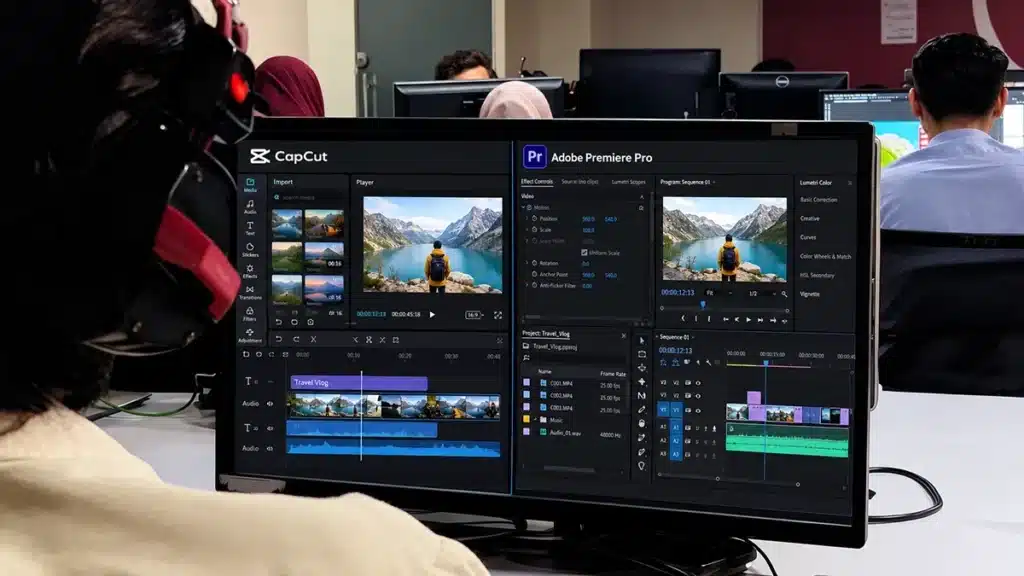Click the fullscreen icon in CapCut Player

(498, 315)
